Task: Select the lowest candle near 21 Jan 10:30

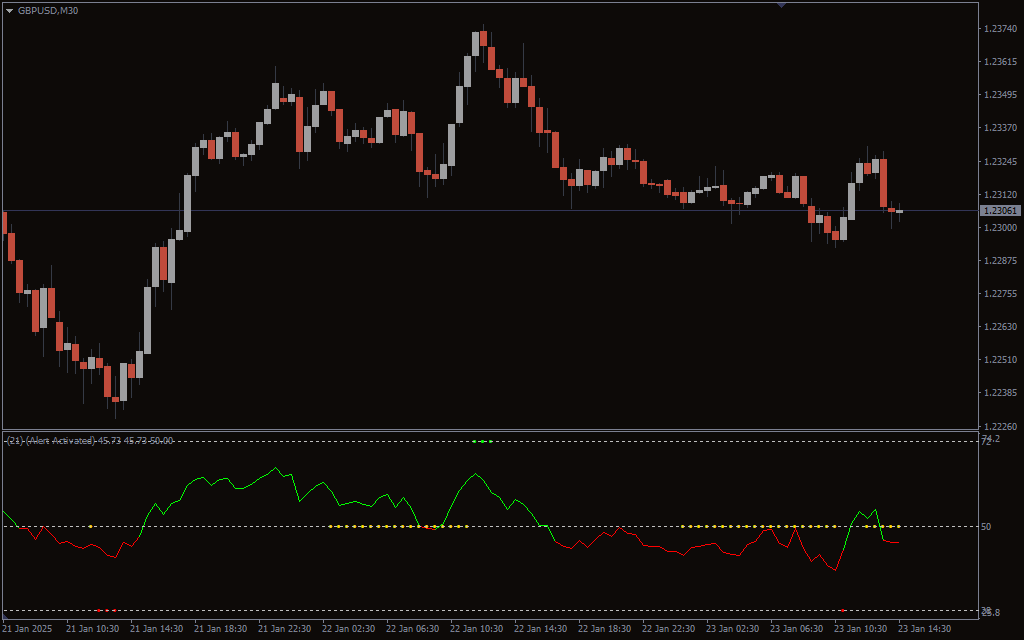Action: point(115,400)
